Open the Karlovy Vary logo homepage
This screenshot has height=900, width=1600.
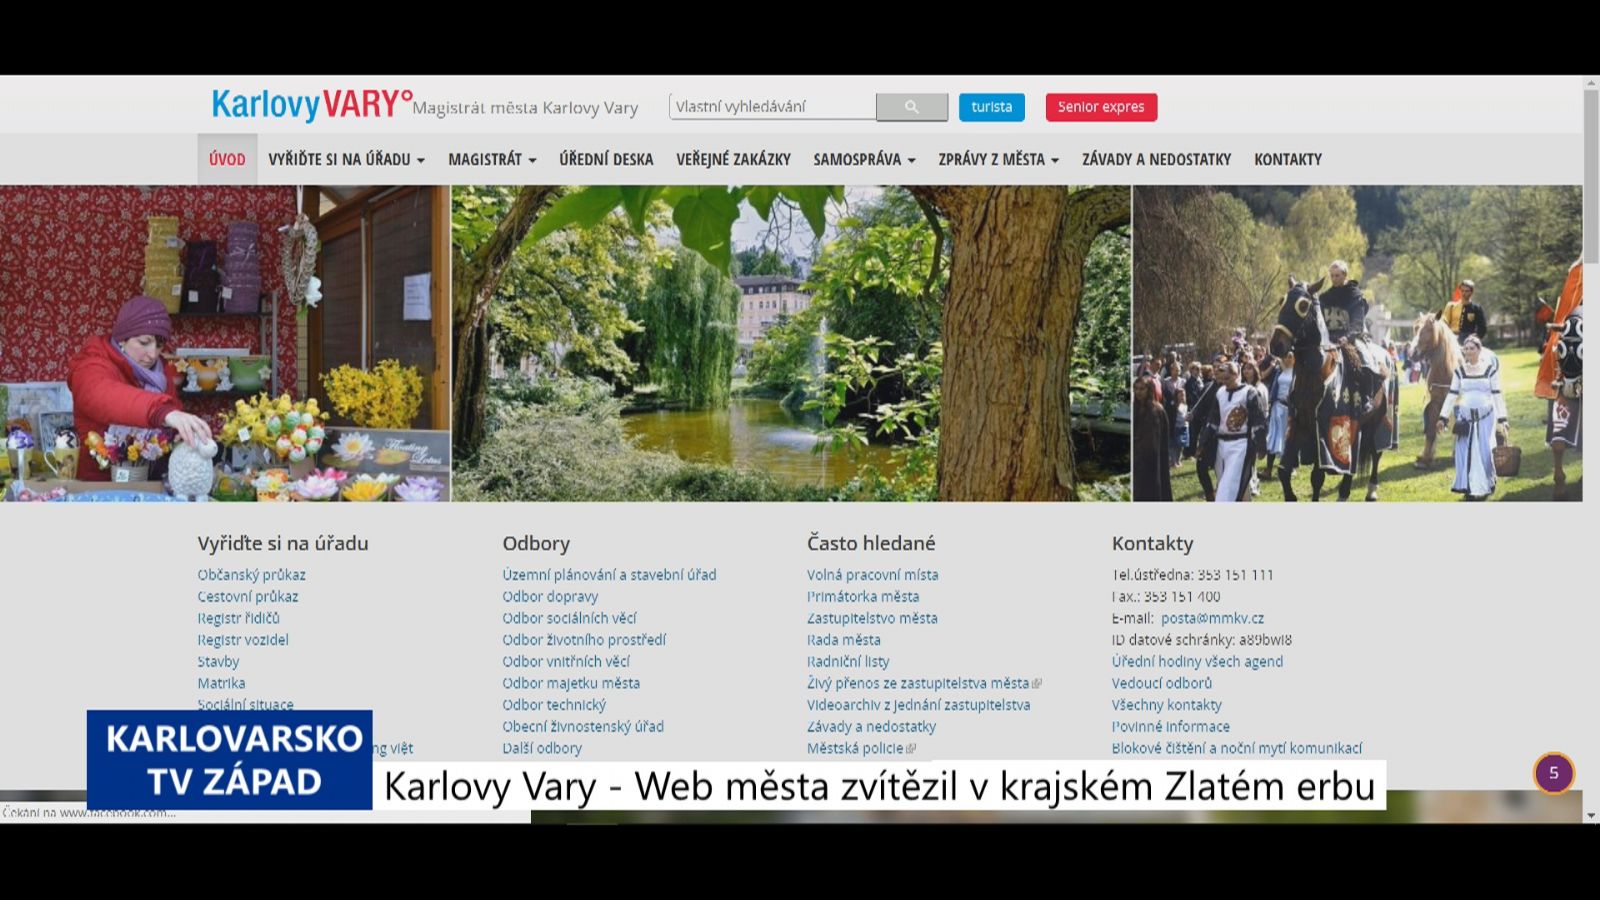tap(311, 104)
